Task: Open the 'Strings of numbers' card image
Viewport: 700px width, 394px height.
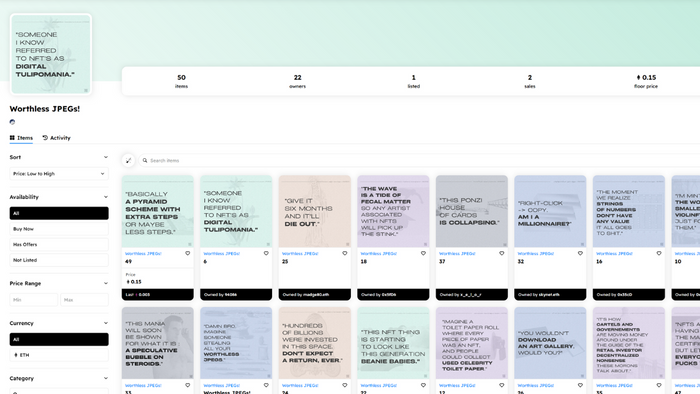Action: pos(629,212)
